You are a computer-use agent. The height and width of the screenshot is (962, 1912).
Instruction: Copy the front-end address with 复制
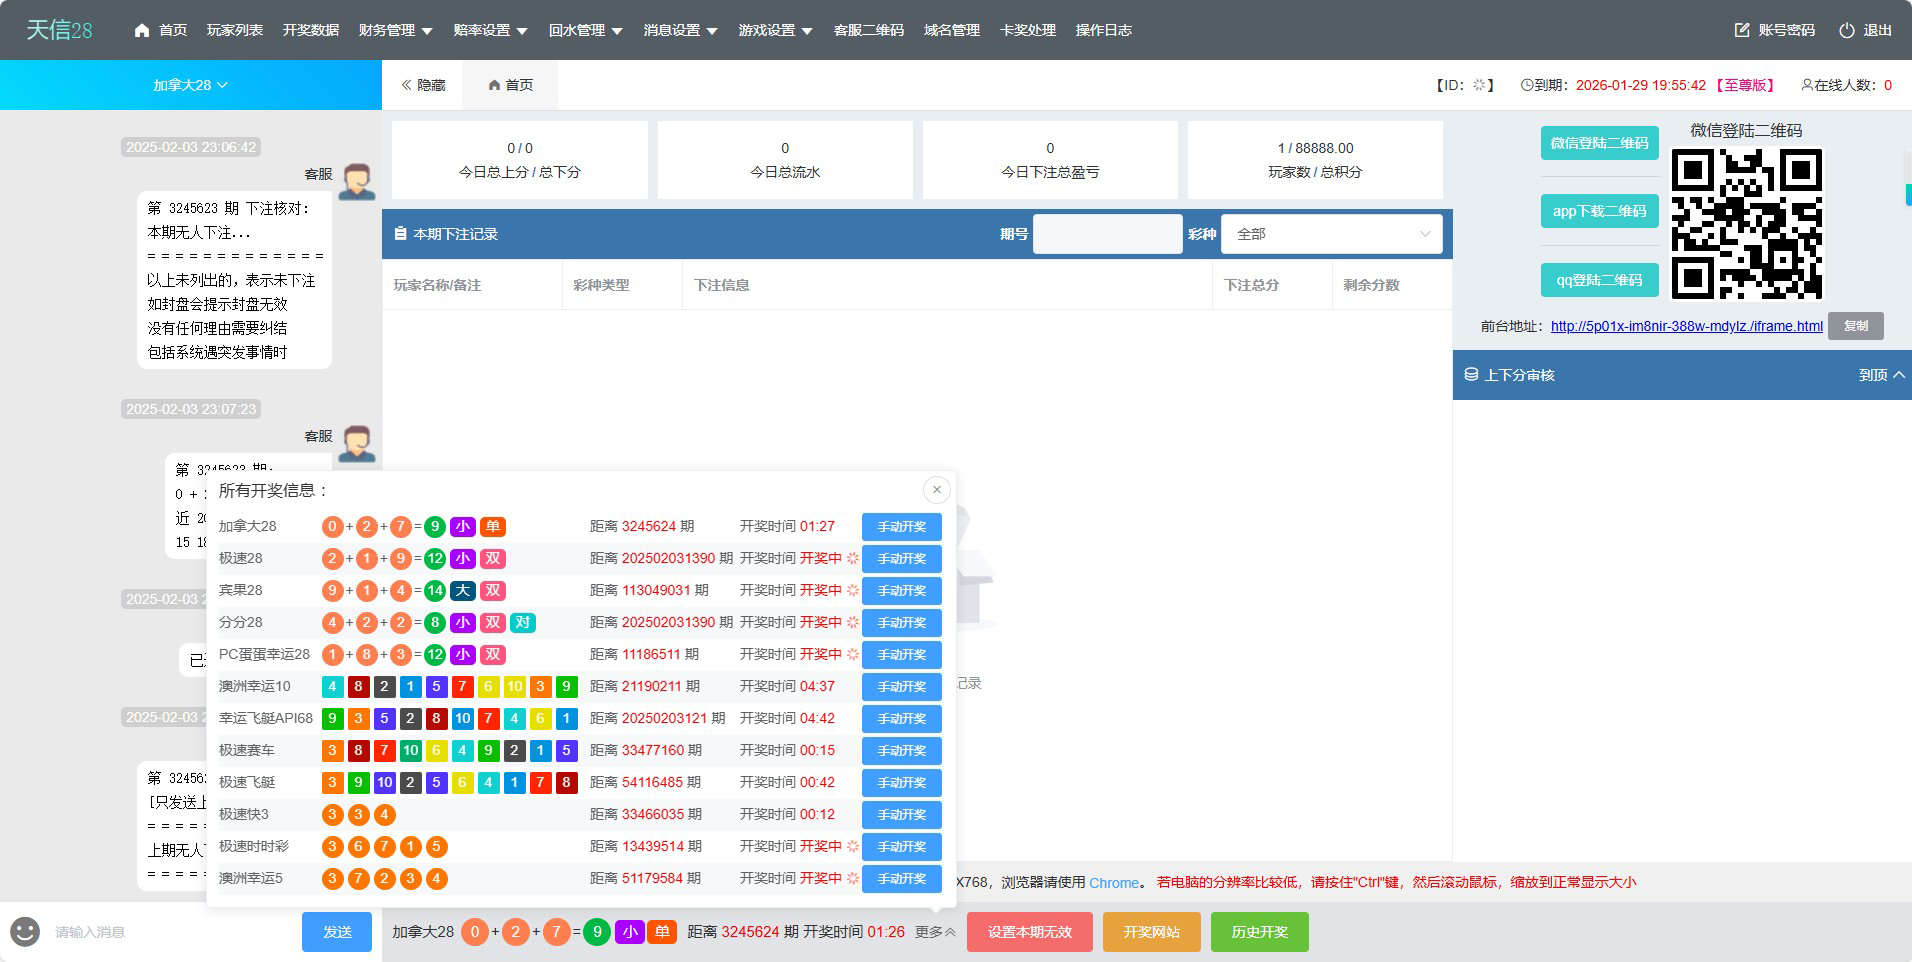1856,326
